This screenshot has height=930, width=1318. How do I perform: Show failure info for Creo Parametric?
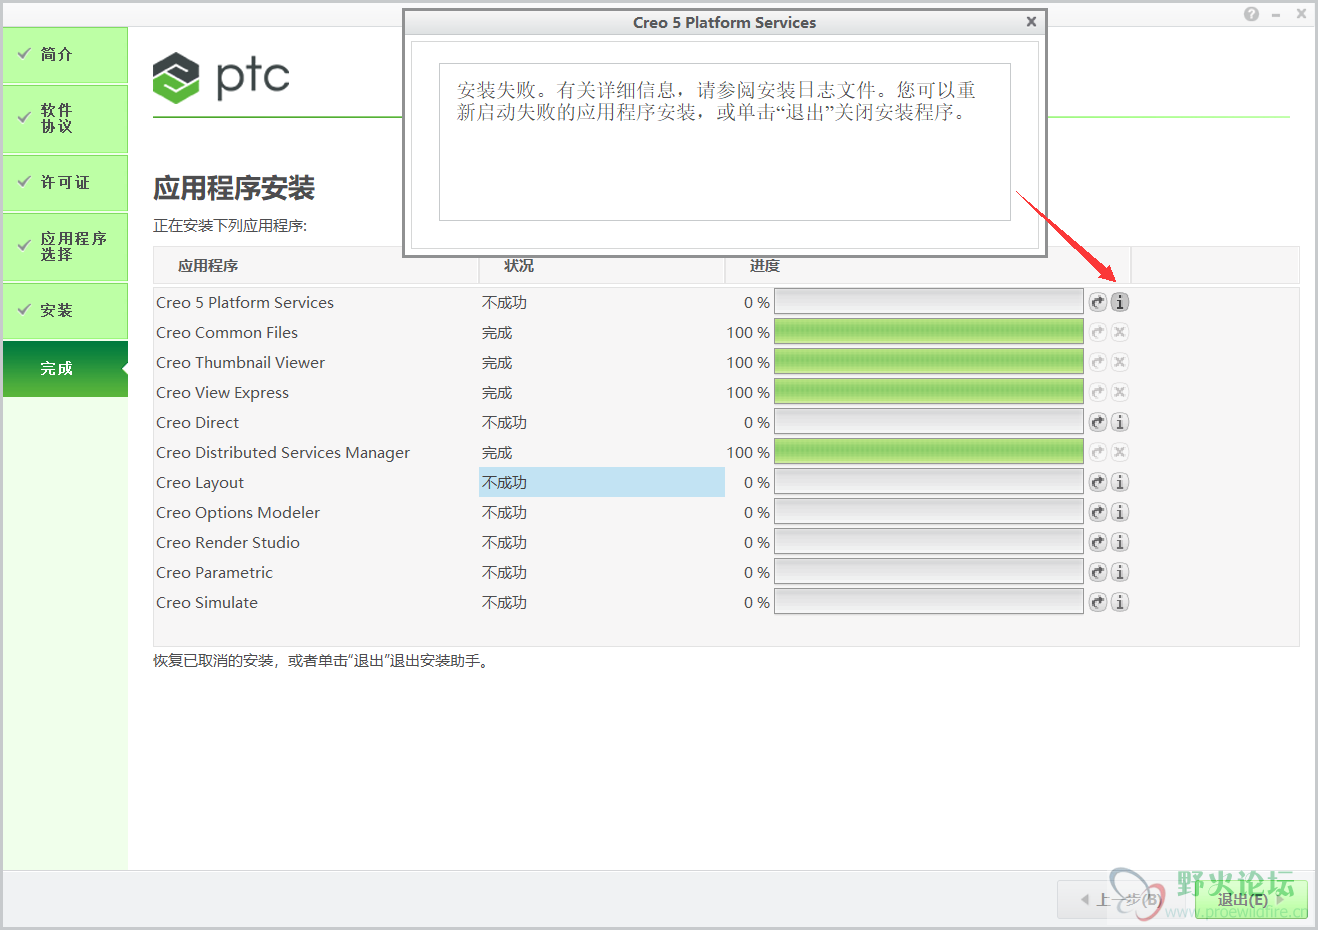click(1120, 572)
